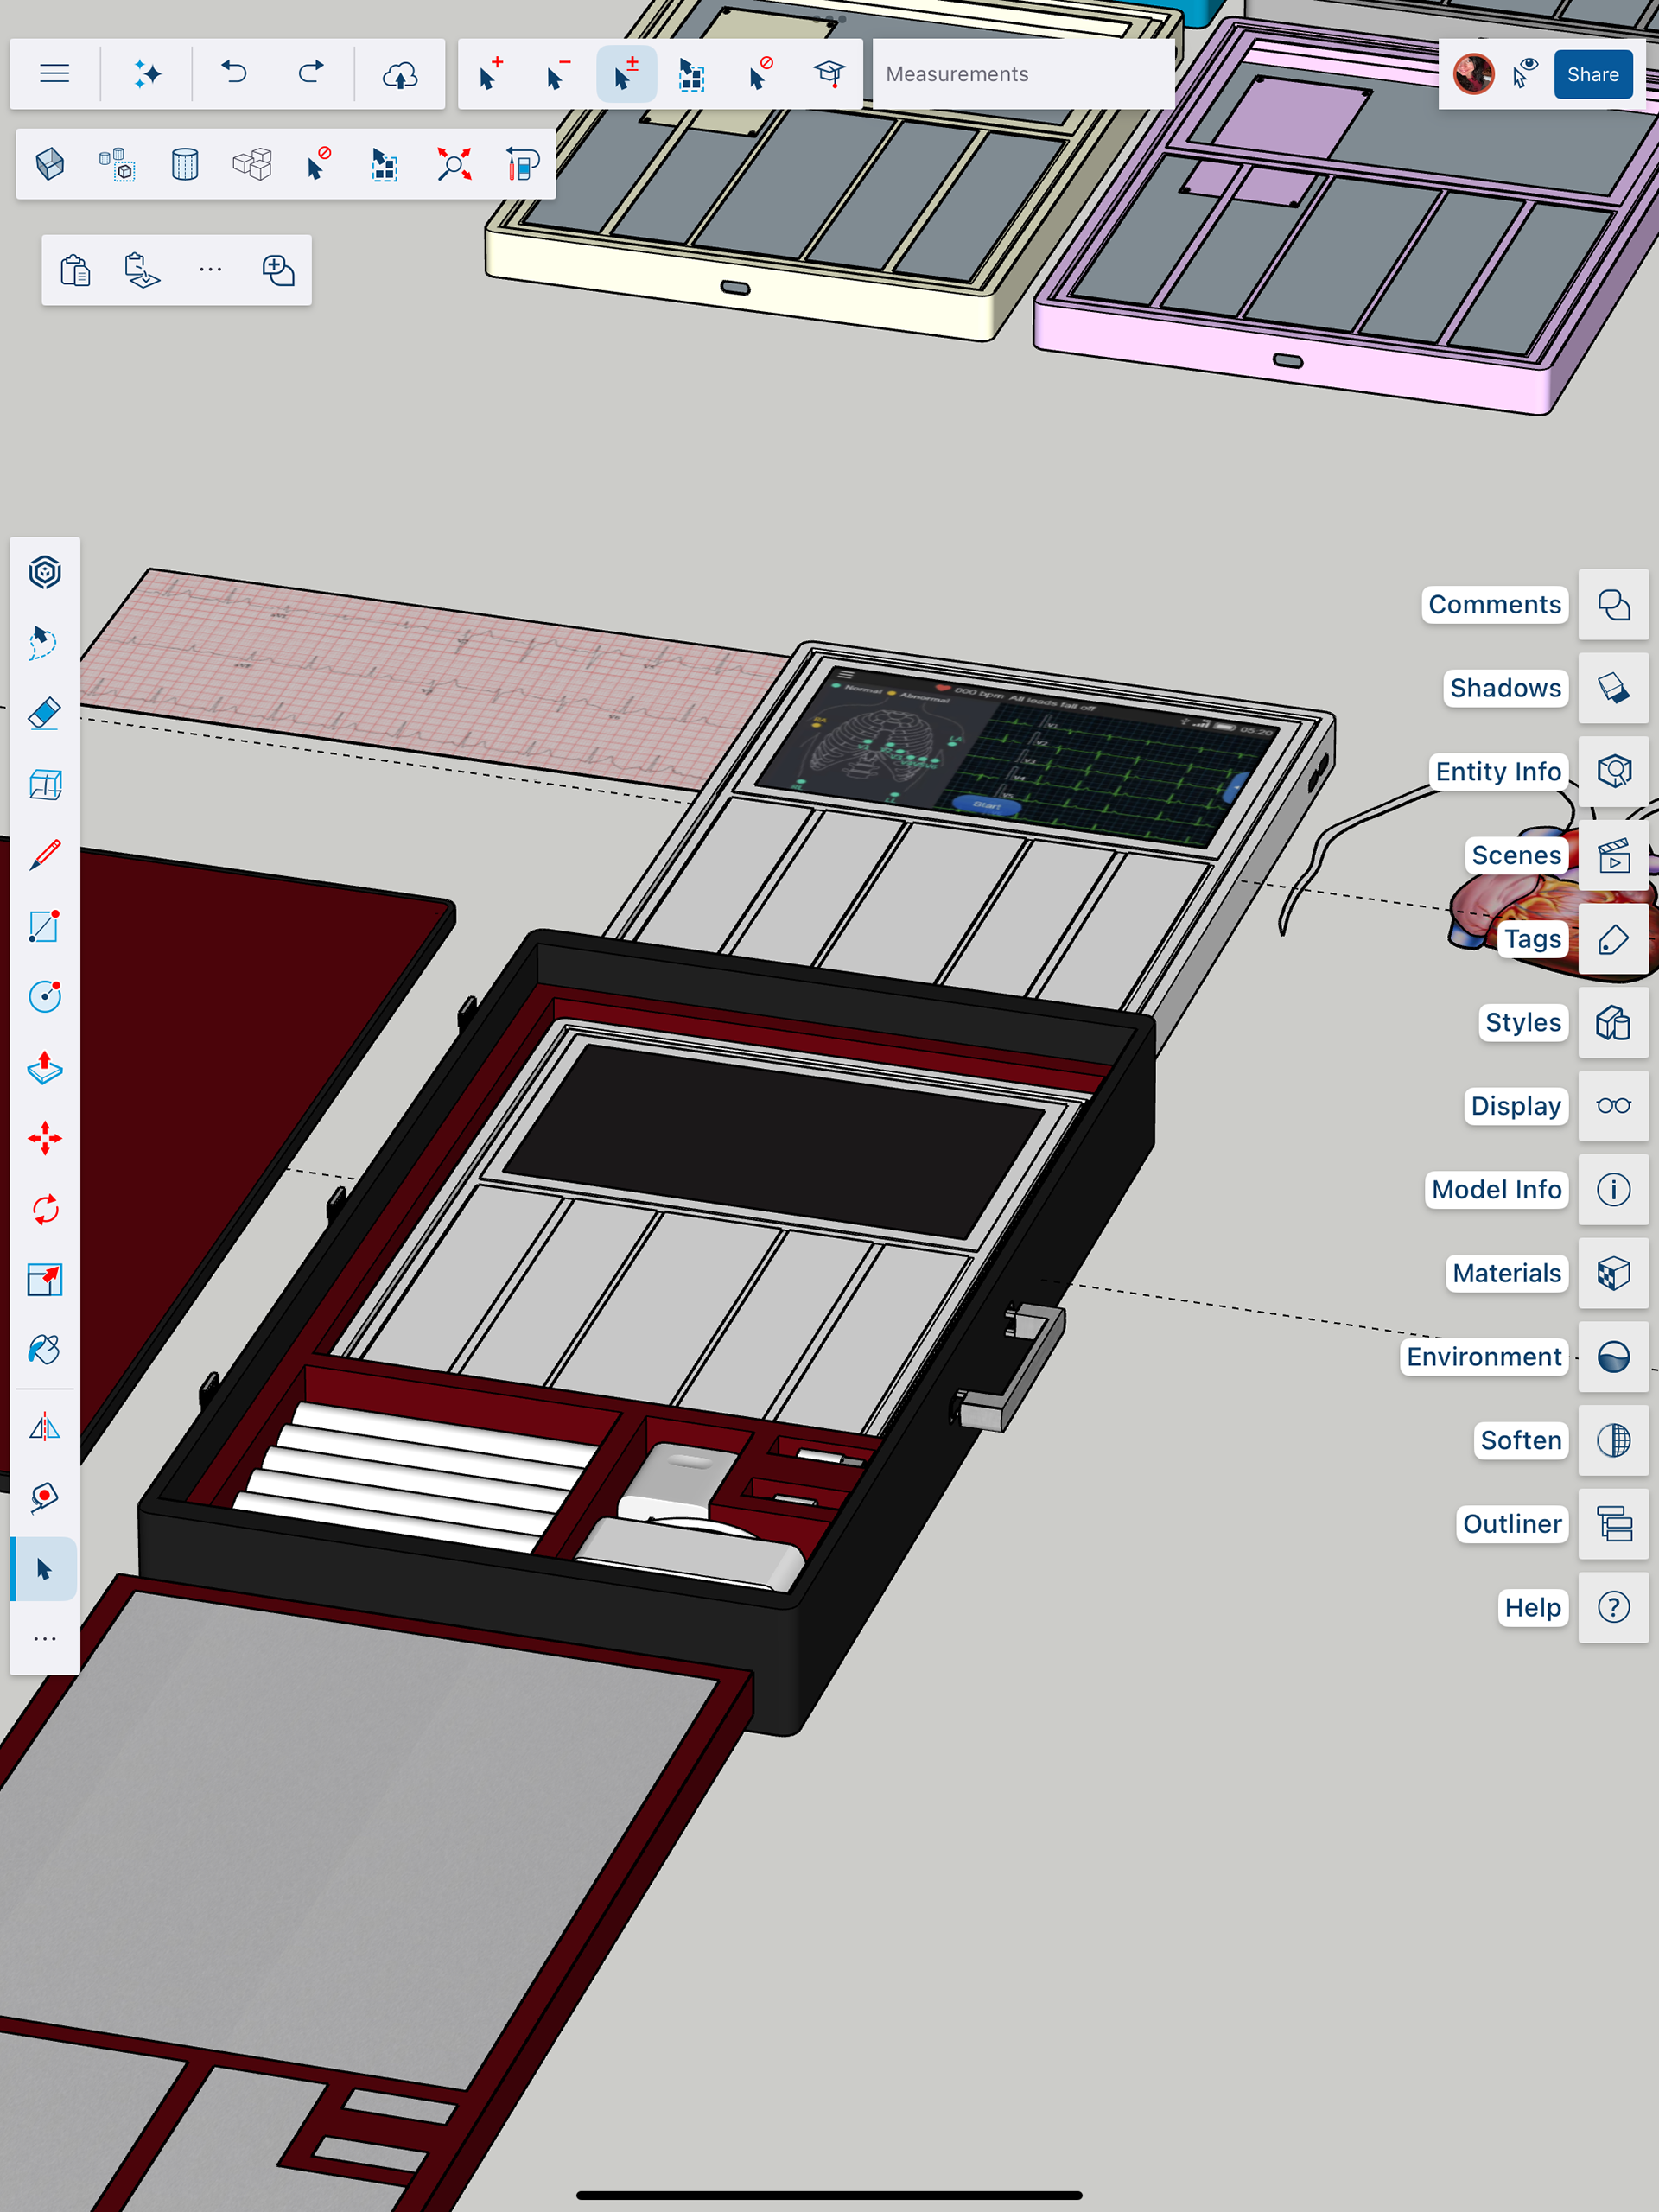This screenshot has height=2212, width=1659.
Task: Expand more tools ellipsis in left toolbar
Action: point(44,1639)
